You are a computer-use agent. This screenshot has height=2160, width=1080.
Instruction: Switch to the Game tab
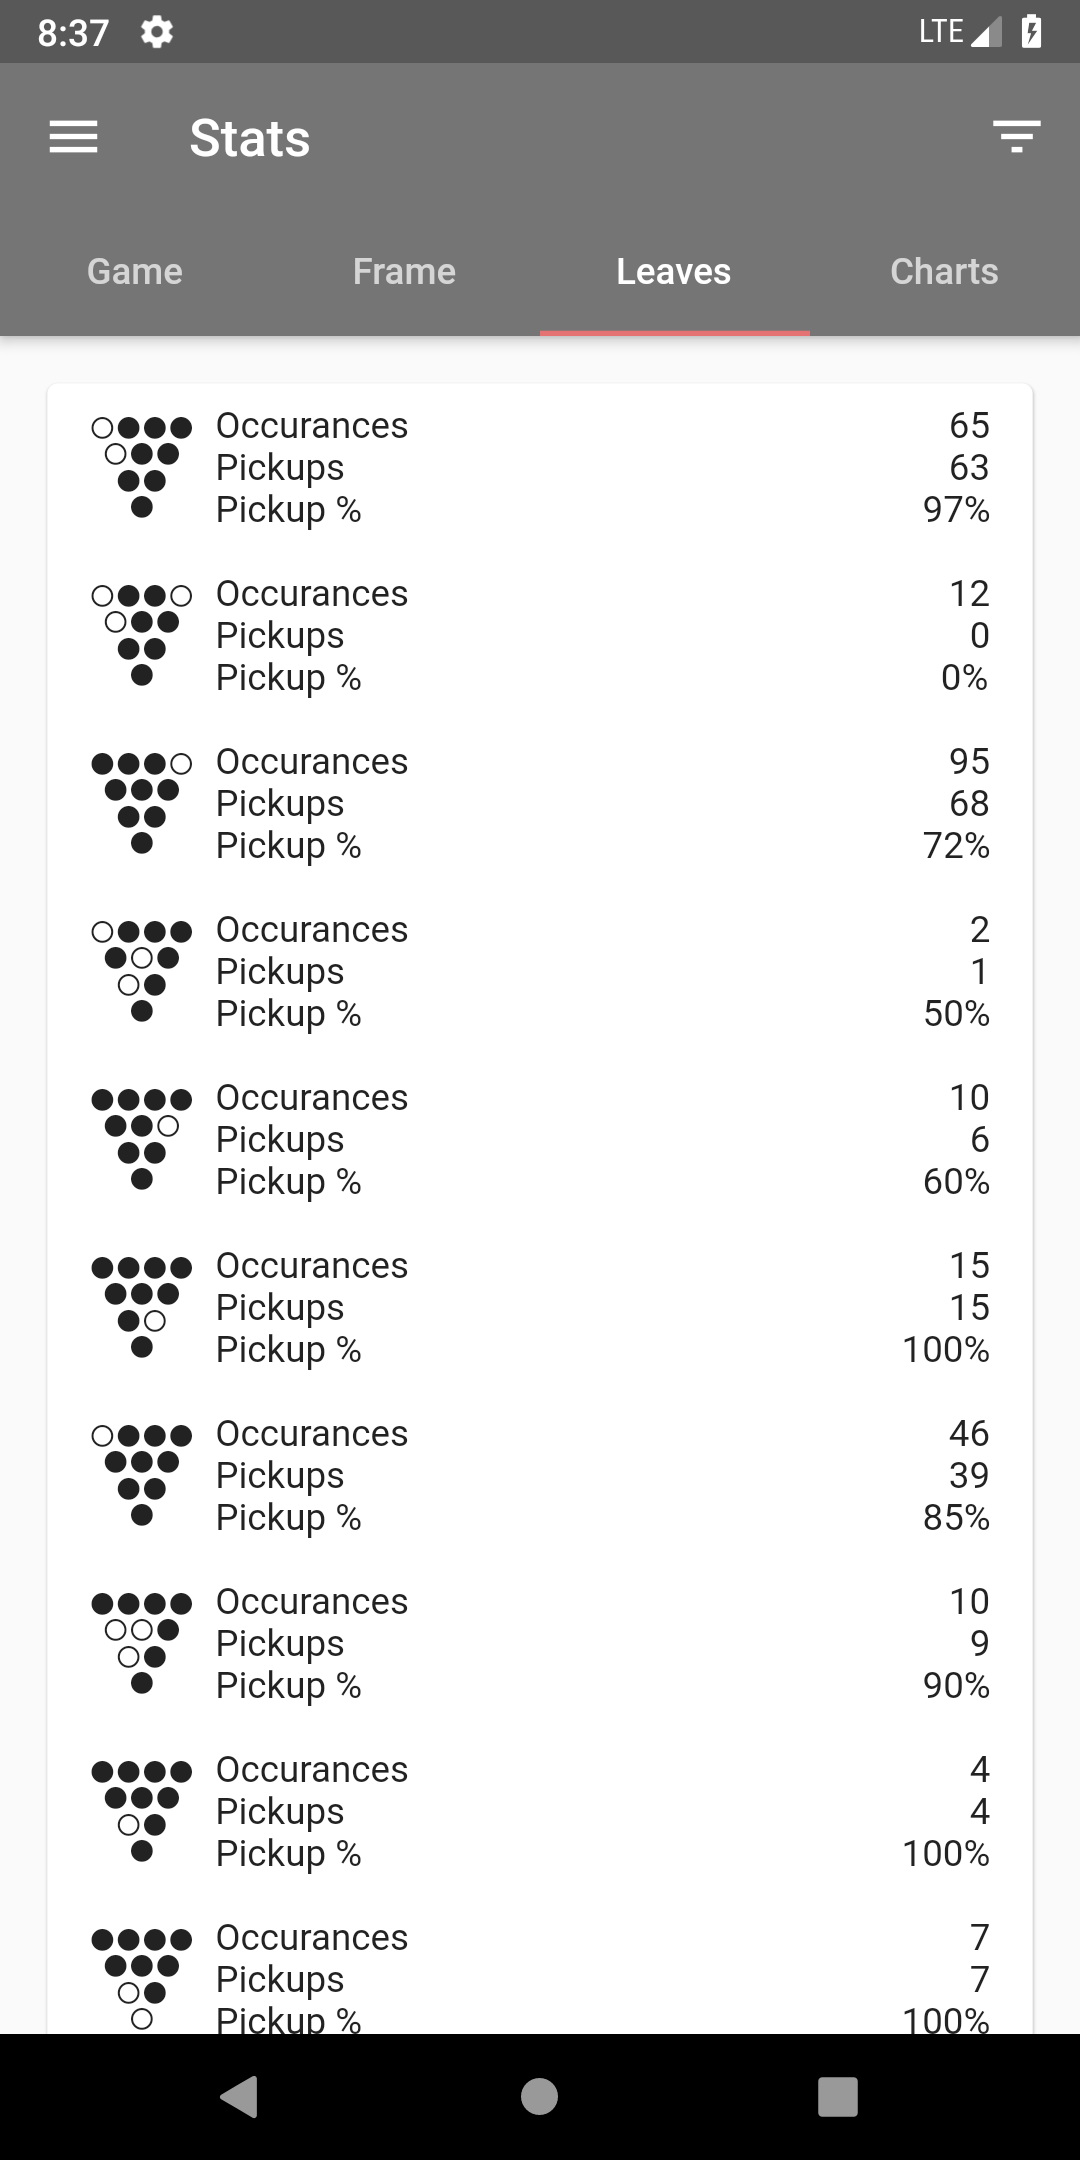point(135,271)
